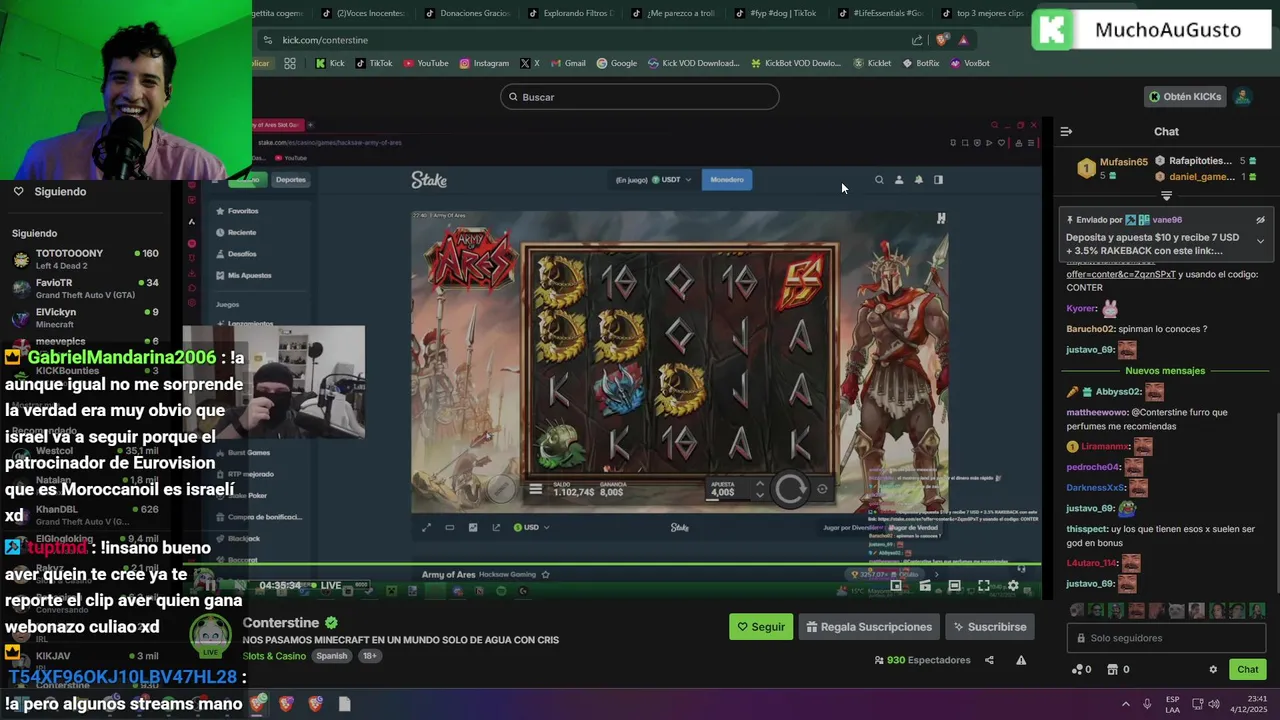
Task: Select the TOTOTOOONY followed channel
Action: 85,259
